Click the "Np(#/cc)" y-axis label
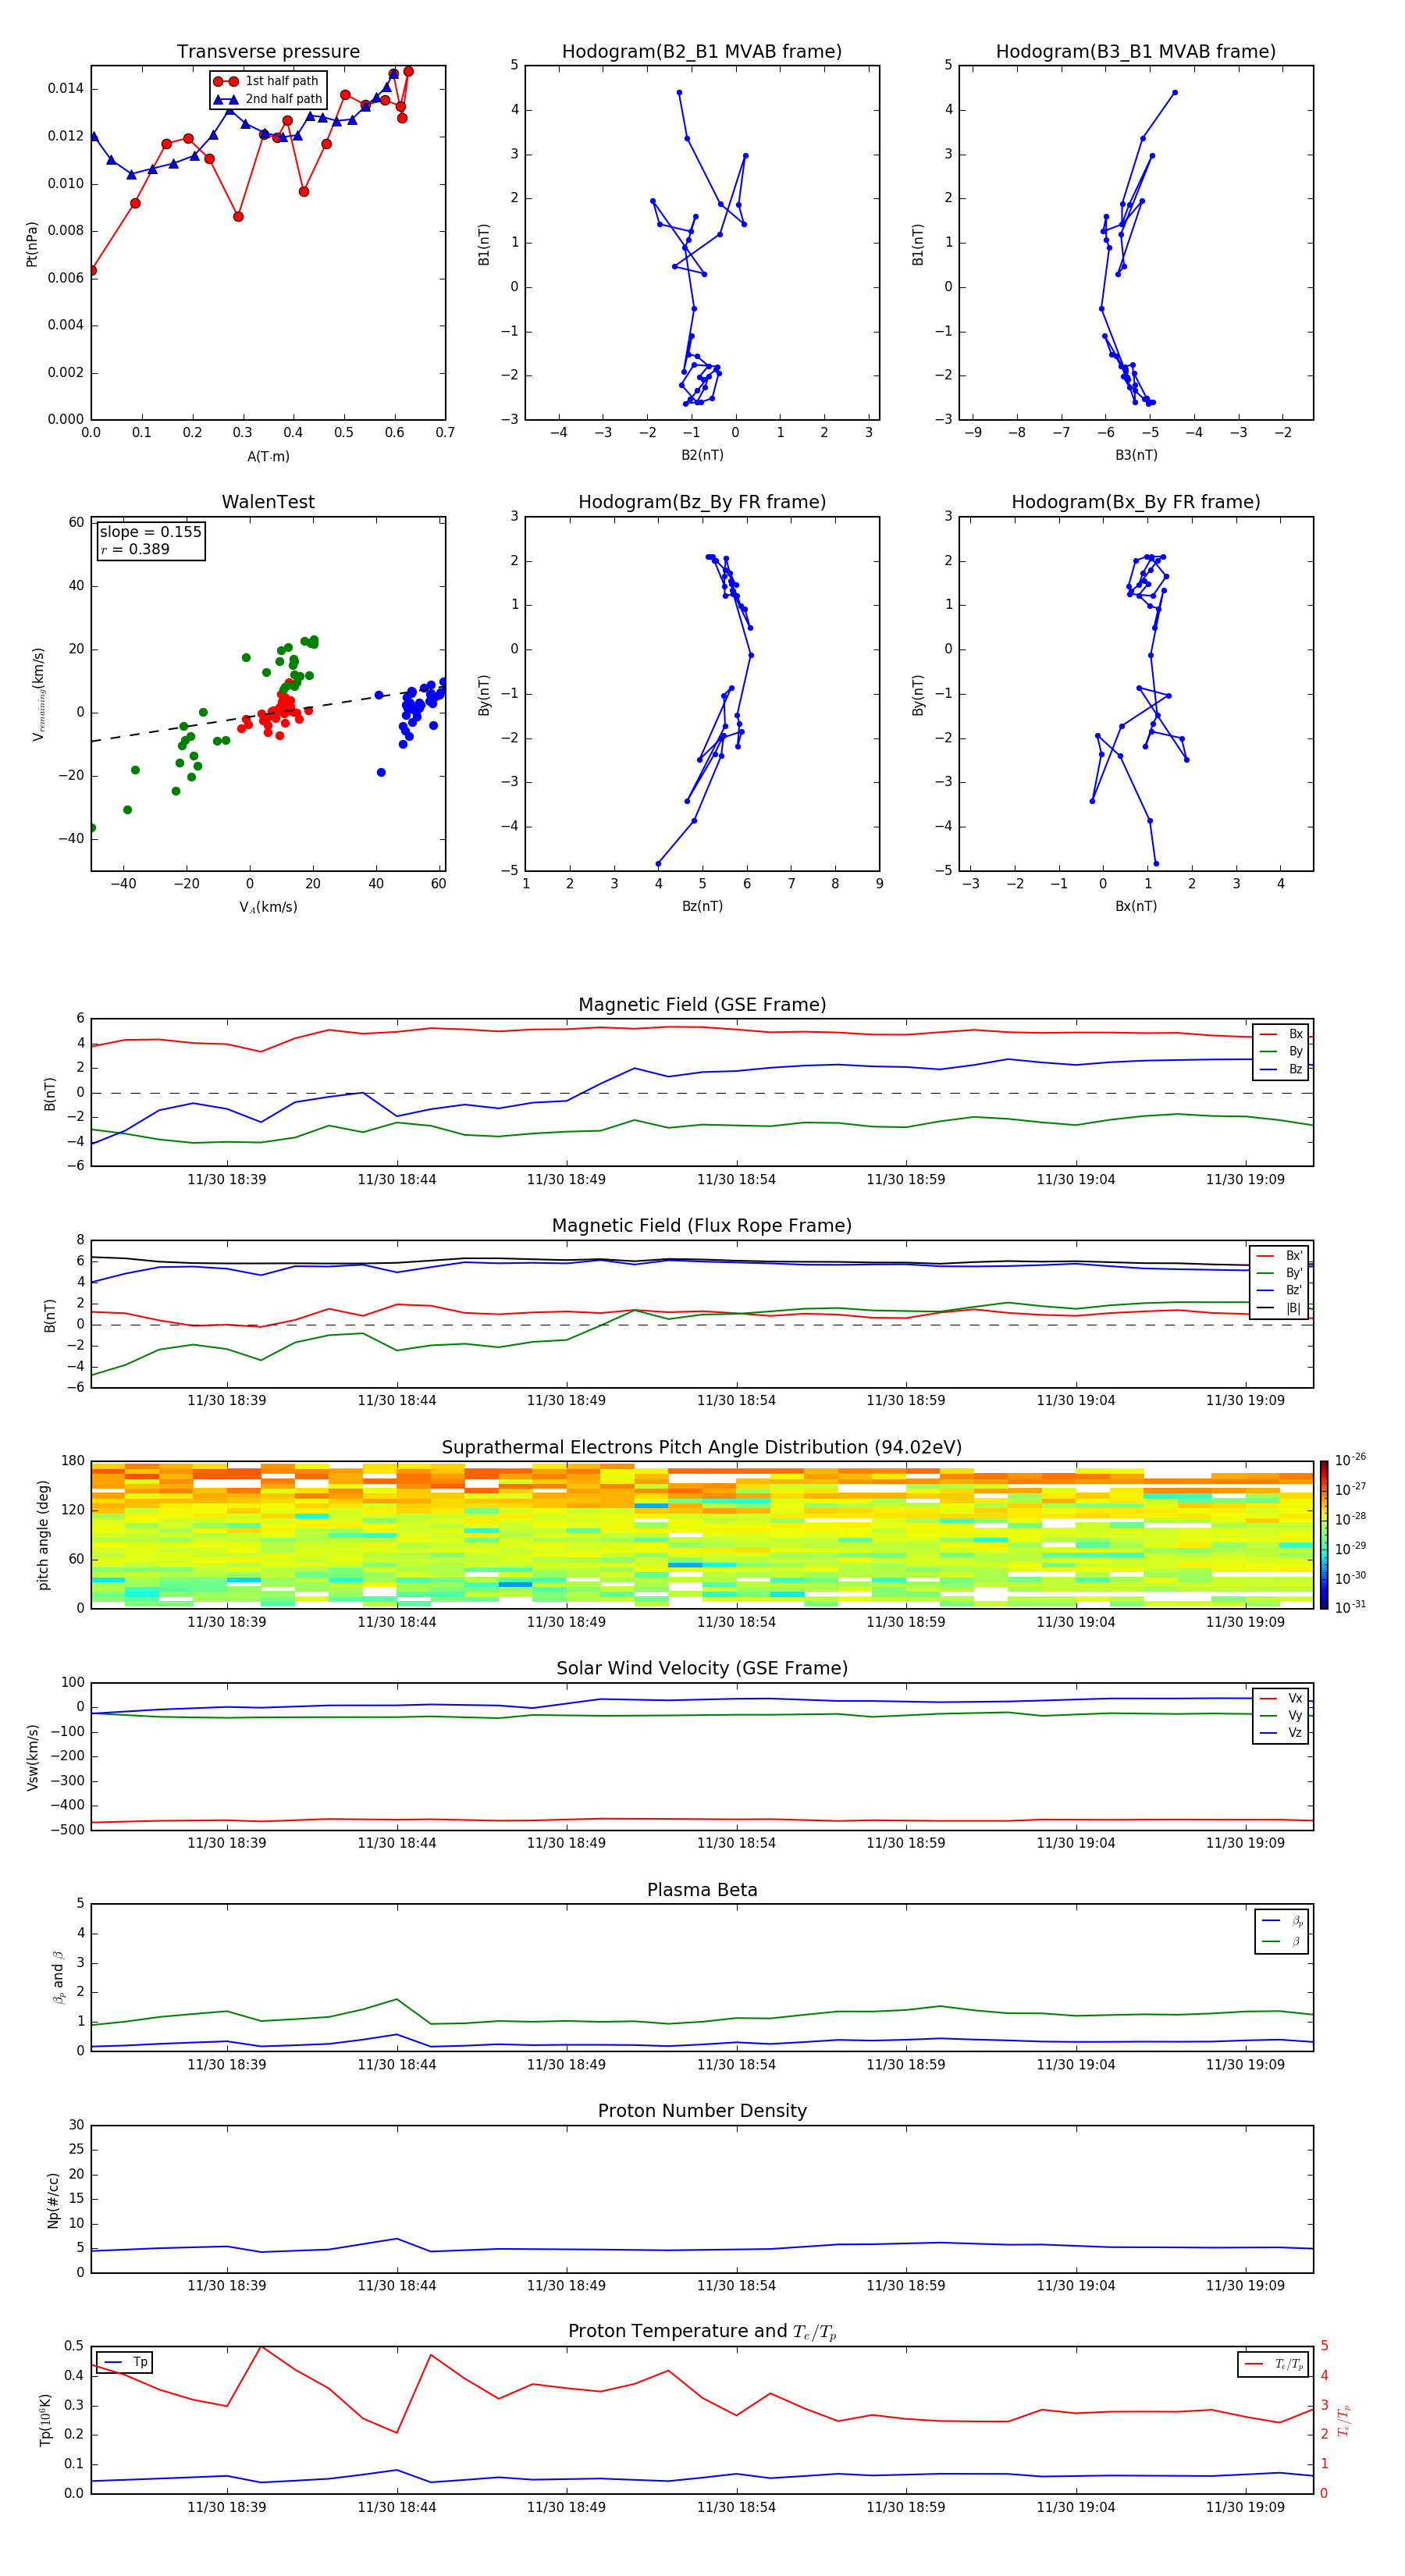The width and height of the screenshot is (1405, 2576). click(52, 2199)
